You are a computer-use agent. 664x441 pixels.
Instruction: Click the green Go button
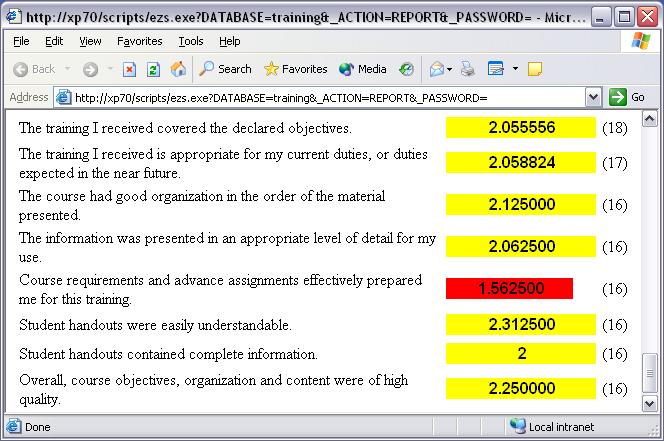coord(628,97)
